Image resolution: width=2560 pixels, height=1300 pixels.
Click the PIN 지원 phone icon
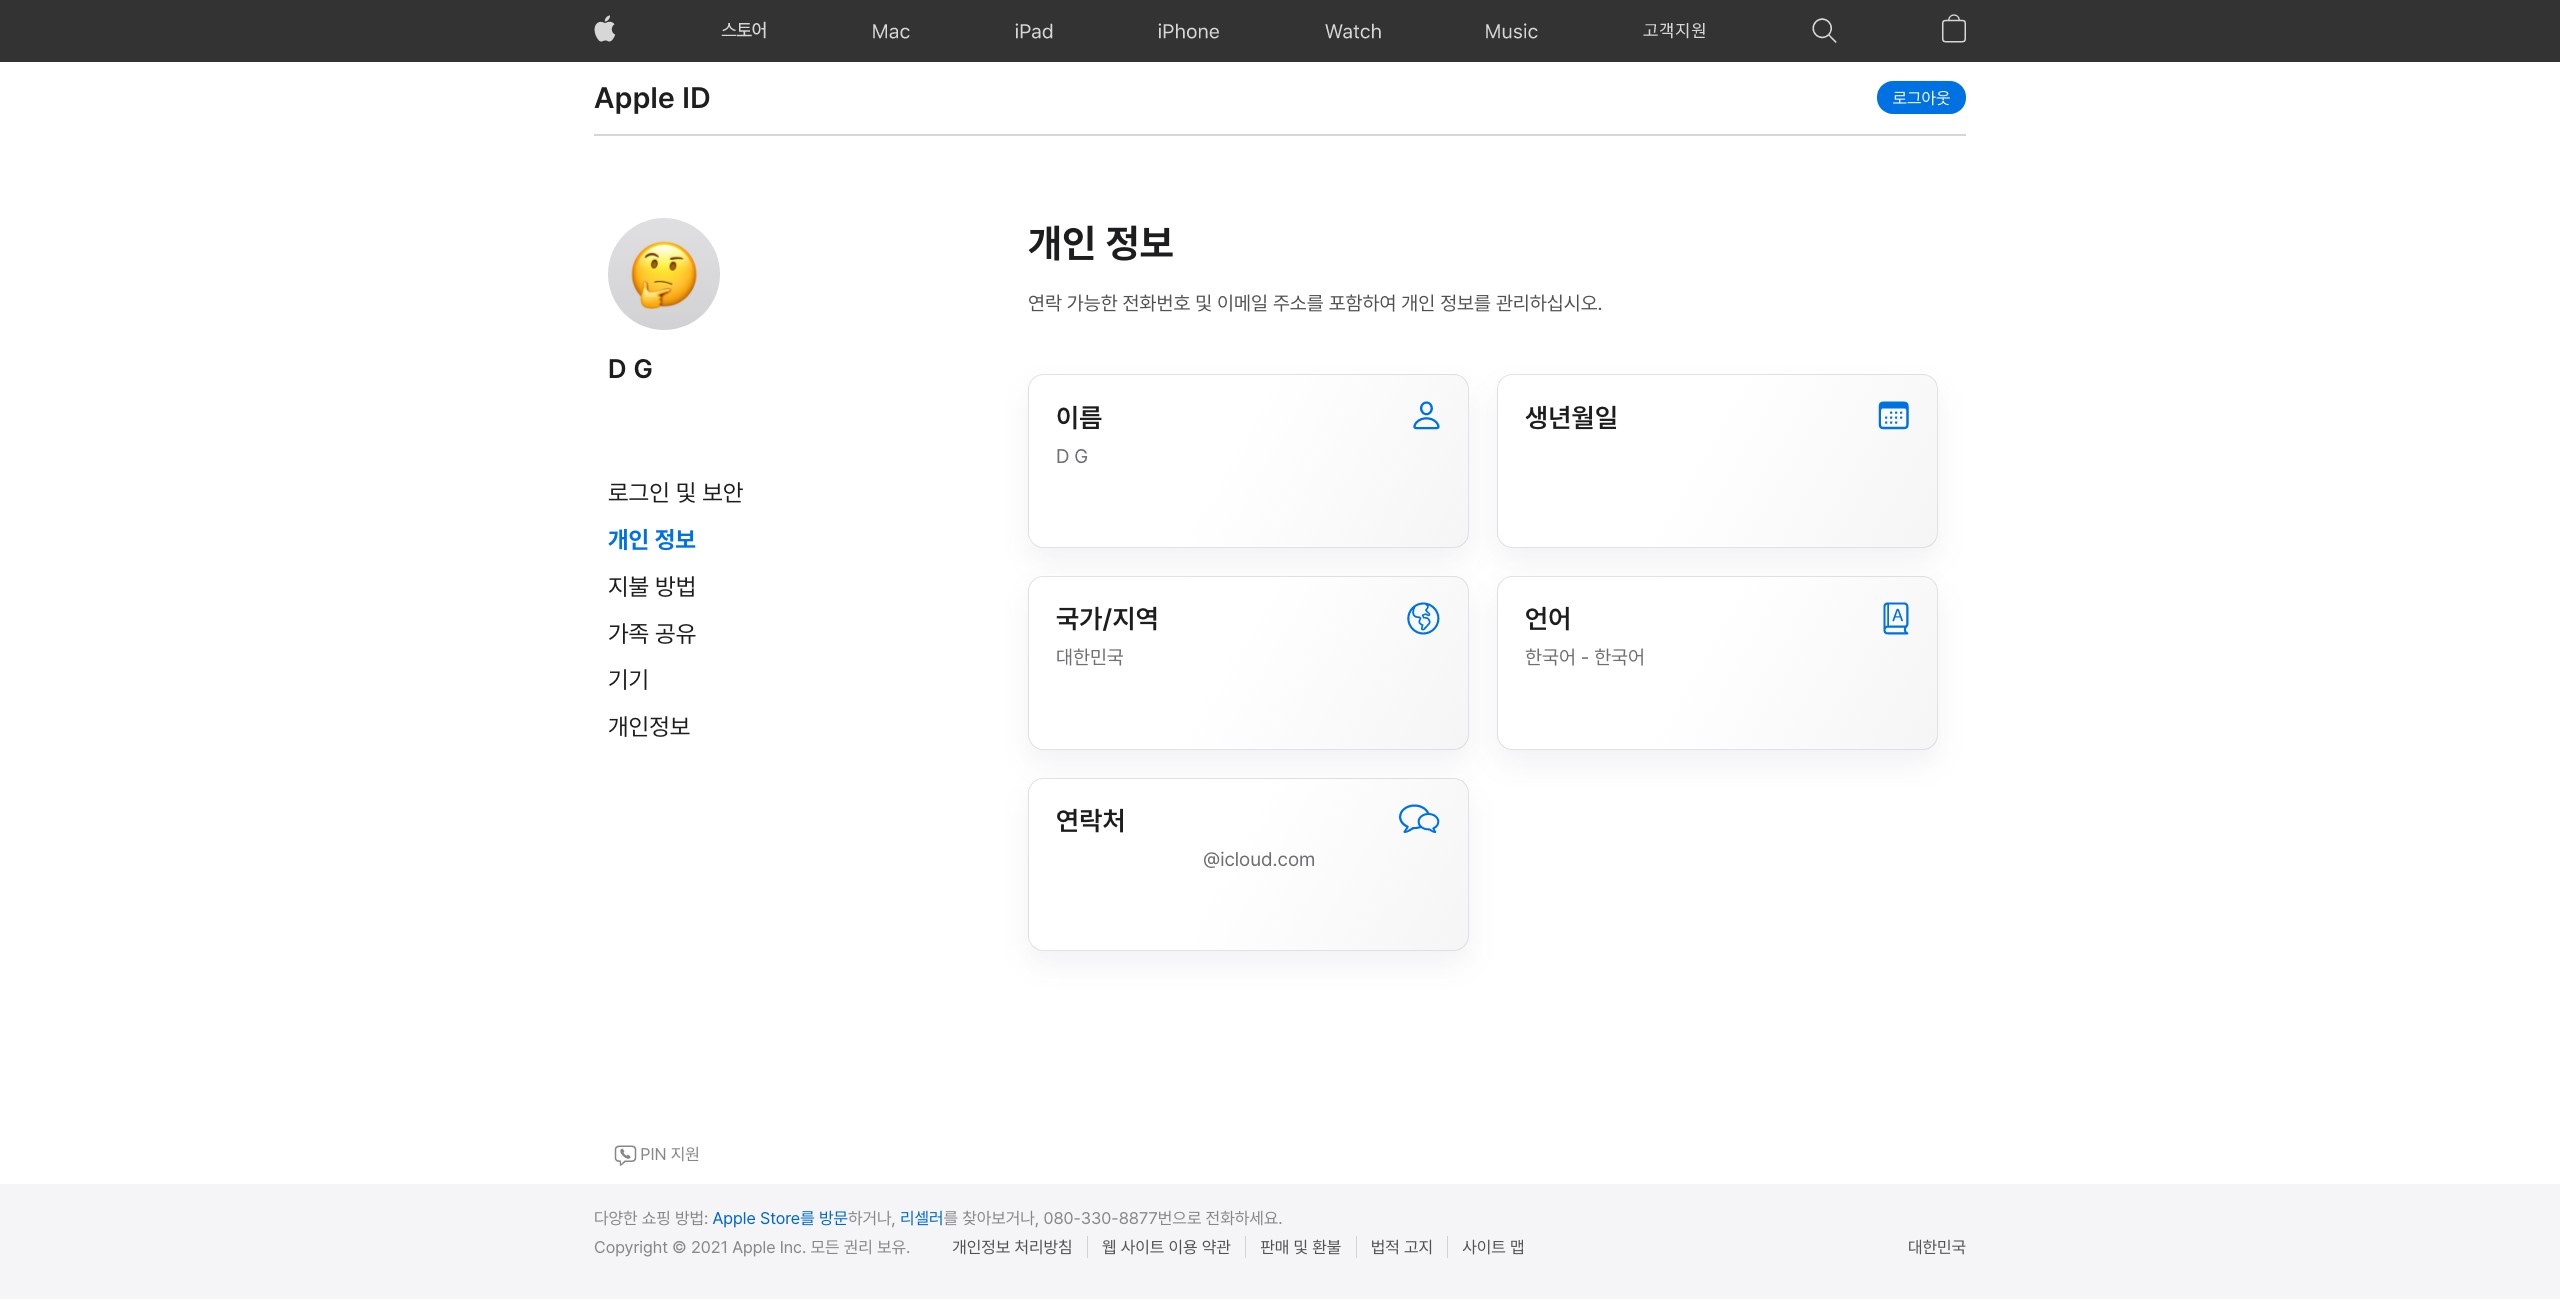click(625, 1155)
